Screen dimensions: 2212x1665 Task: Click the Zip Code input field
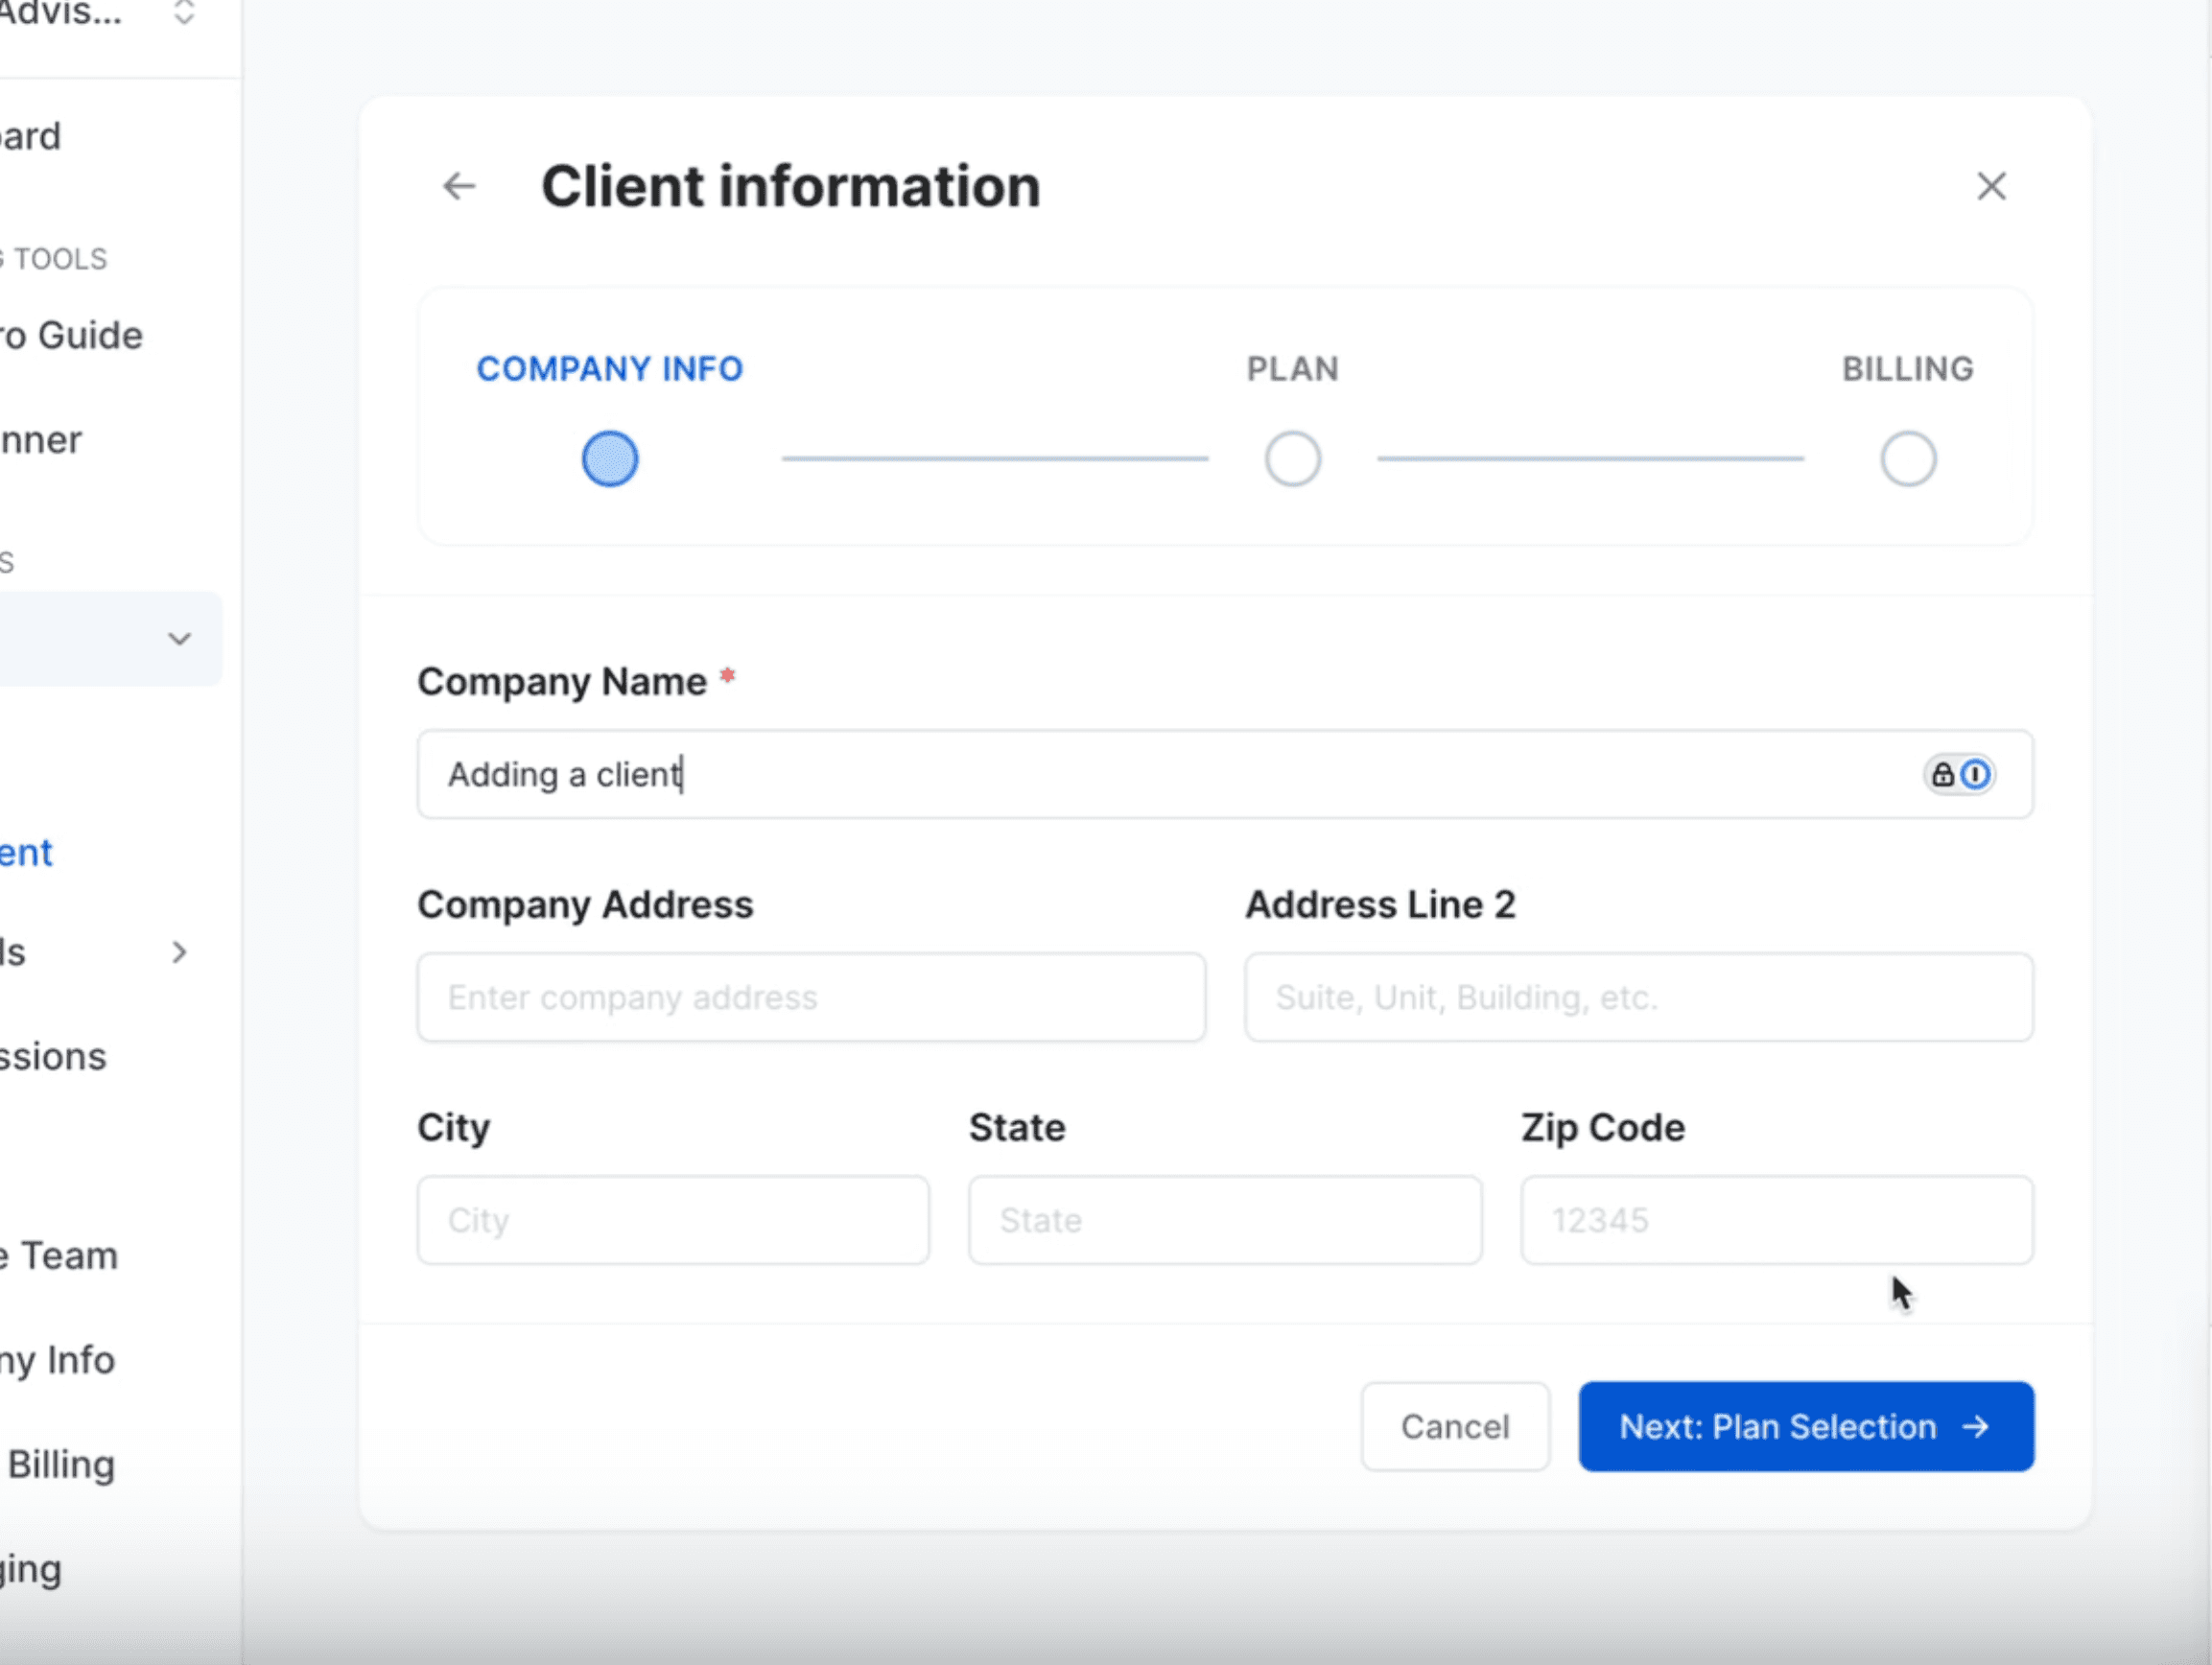pos(1776,1220)
